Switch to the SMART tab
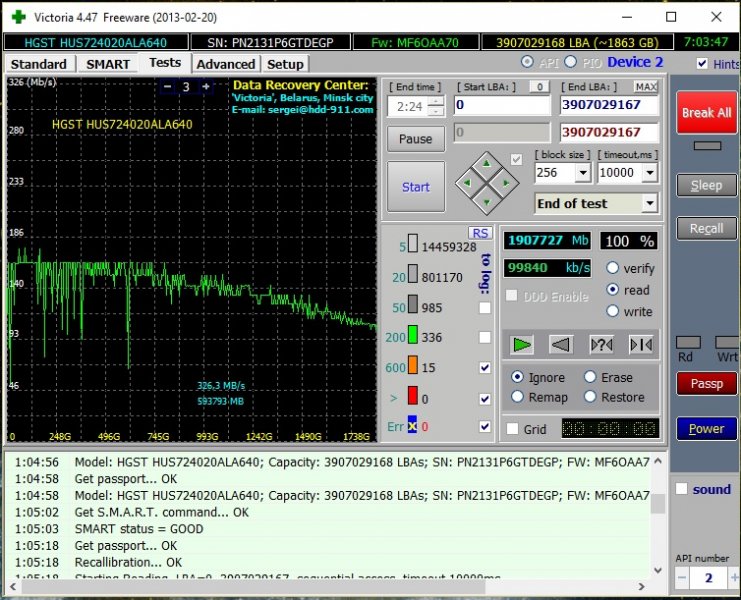Screen dimensions: 741x600 coord(107,64)
